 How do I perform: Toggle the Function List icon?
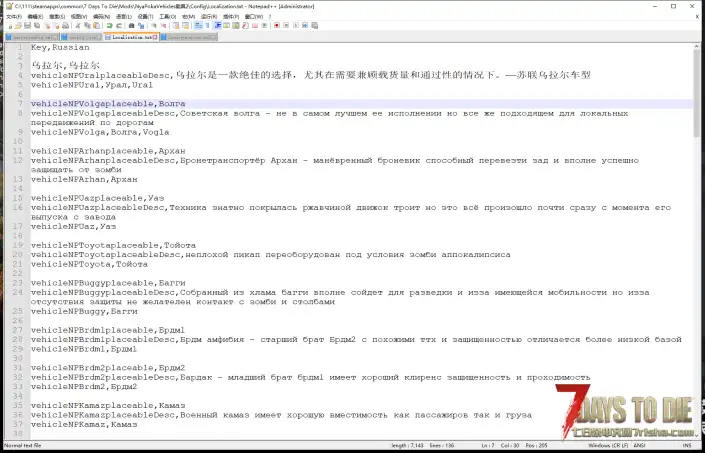[245, 26]
